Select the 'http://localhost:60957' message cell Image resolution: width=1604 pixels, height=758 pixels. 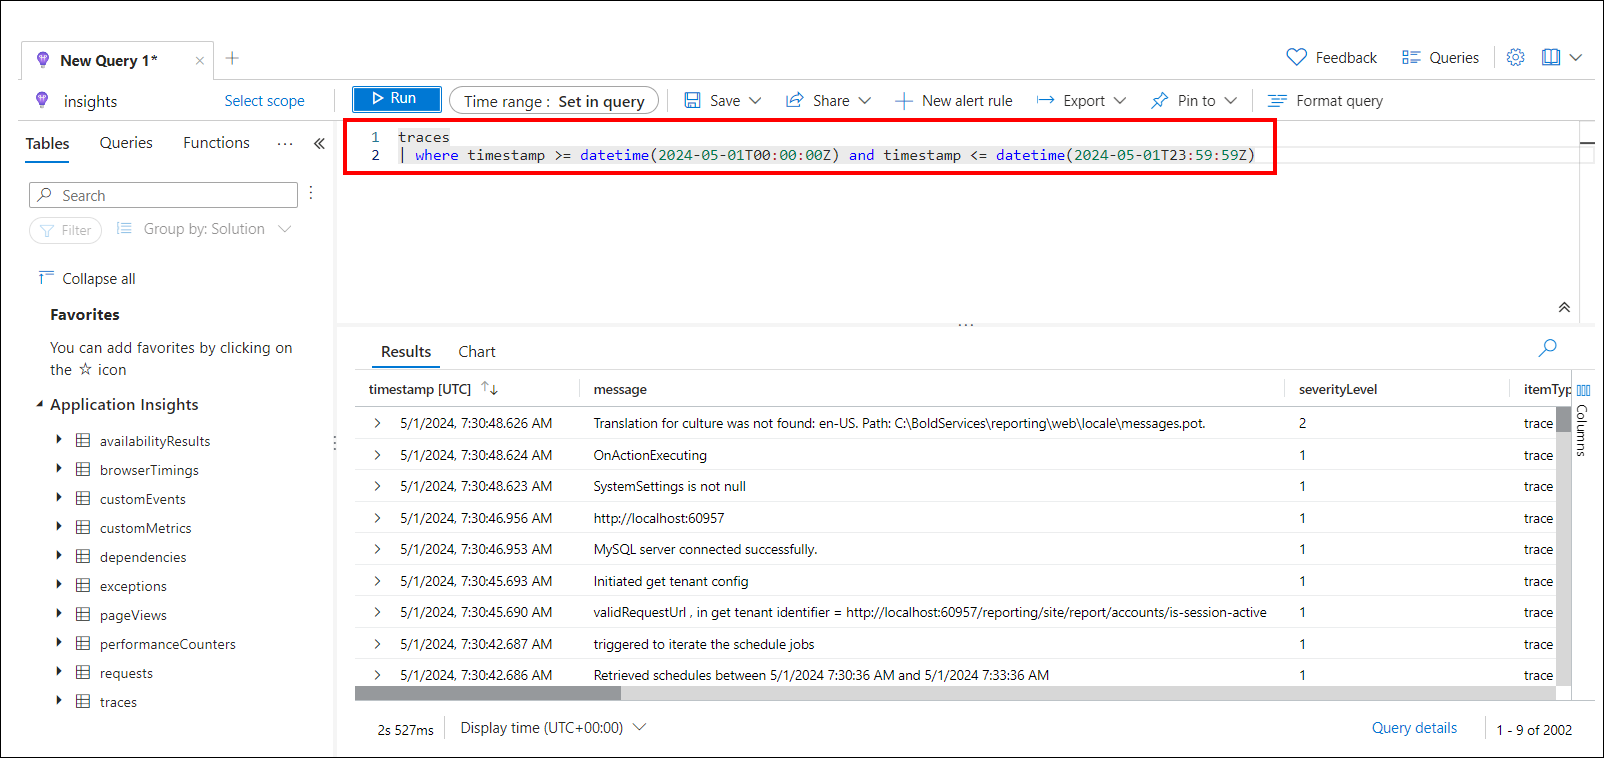[659, 518]
